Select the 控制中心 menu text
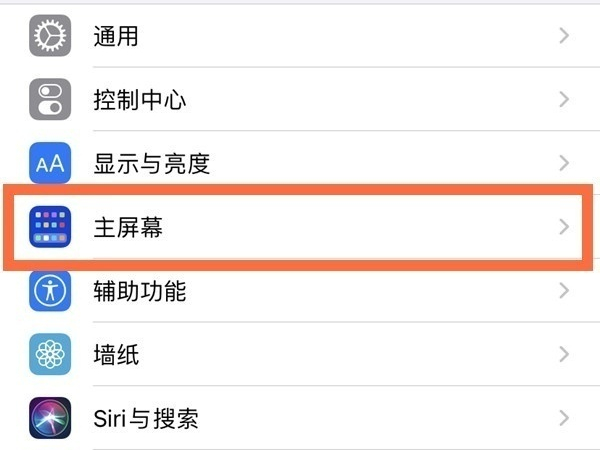 click(139, 100)
